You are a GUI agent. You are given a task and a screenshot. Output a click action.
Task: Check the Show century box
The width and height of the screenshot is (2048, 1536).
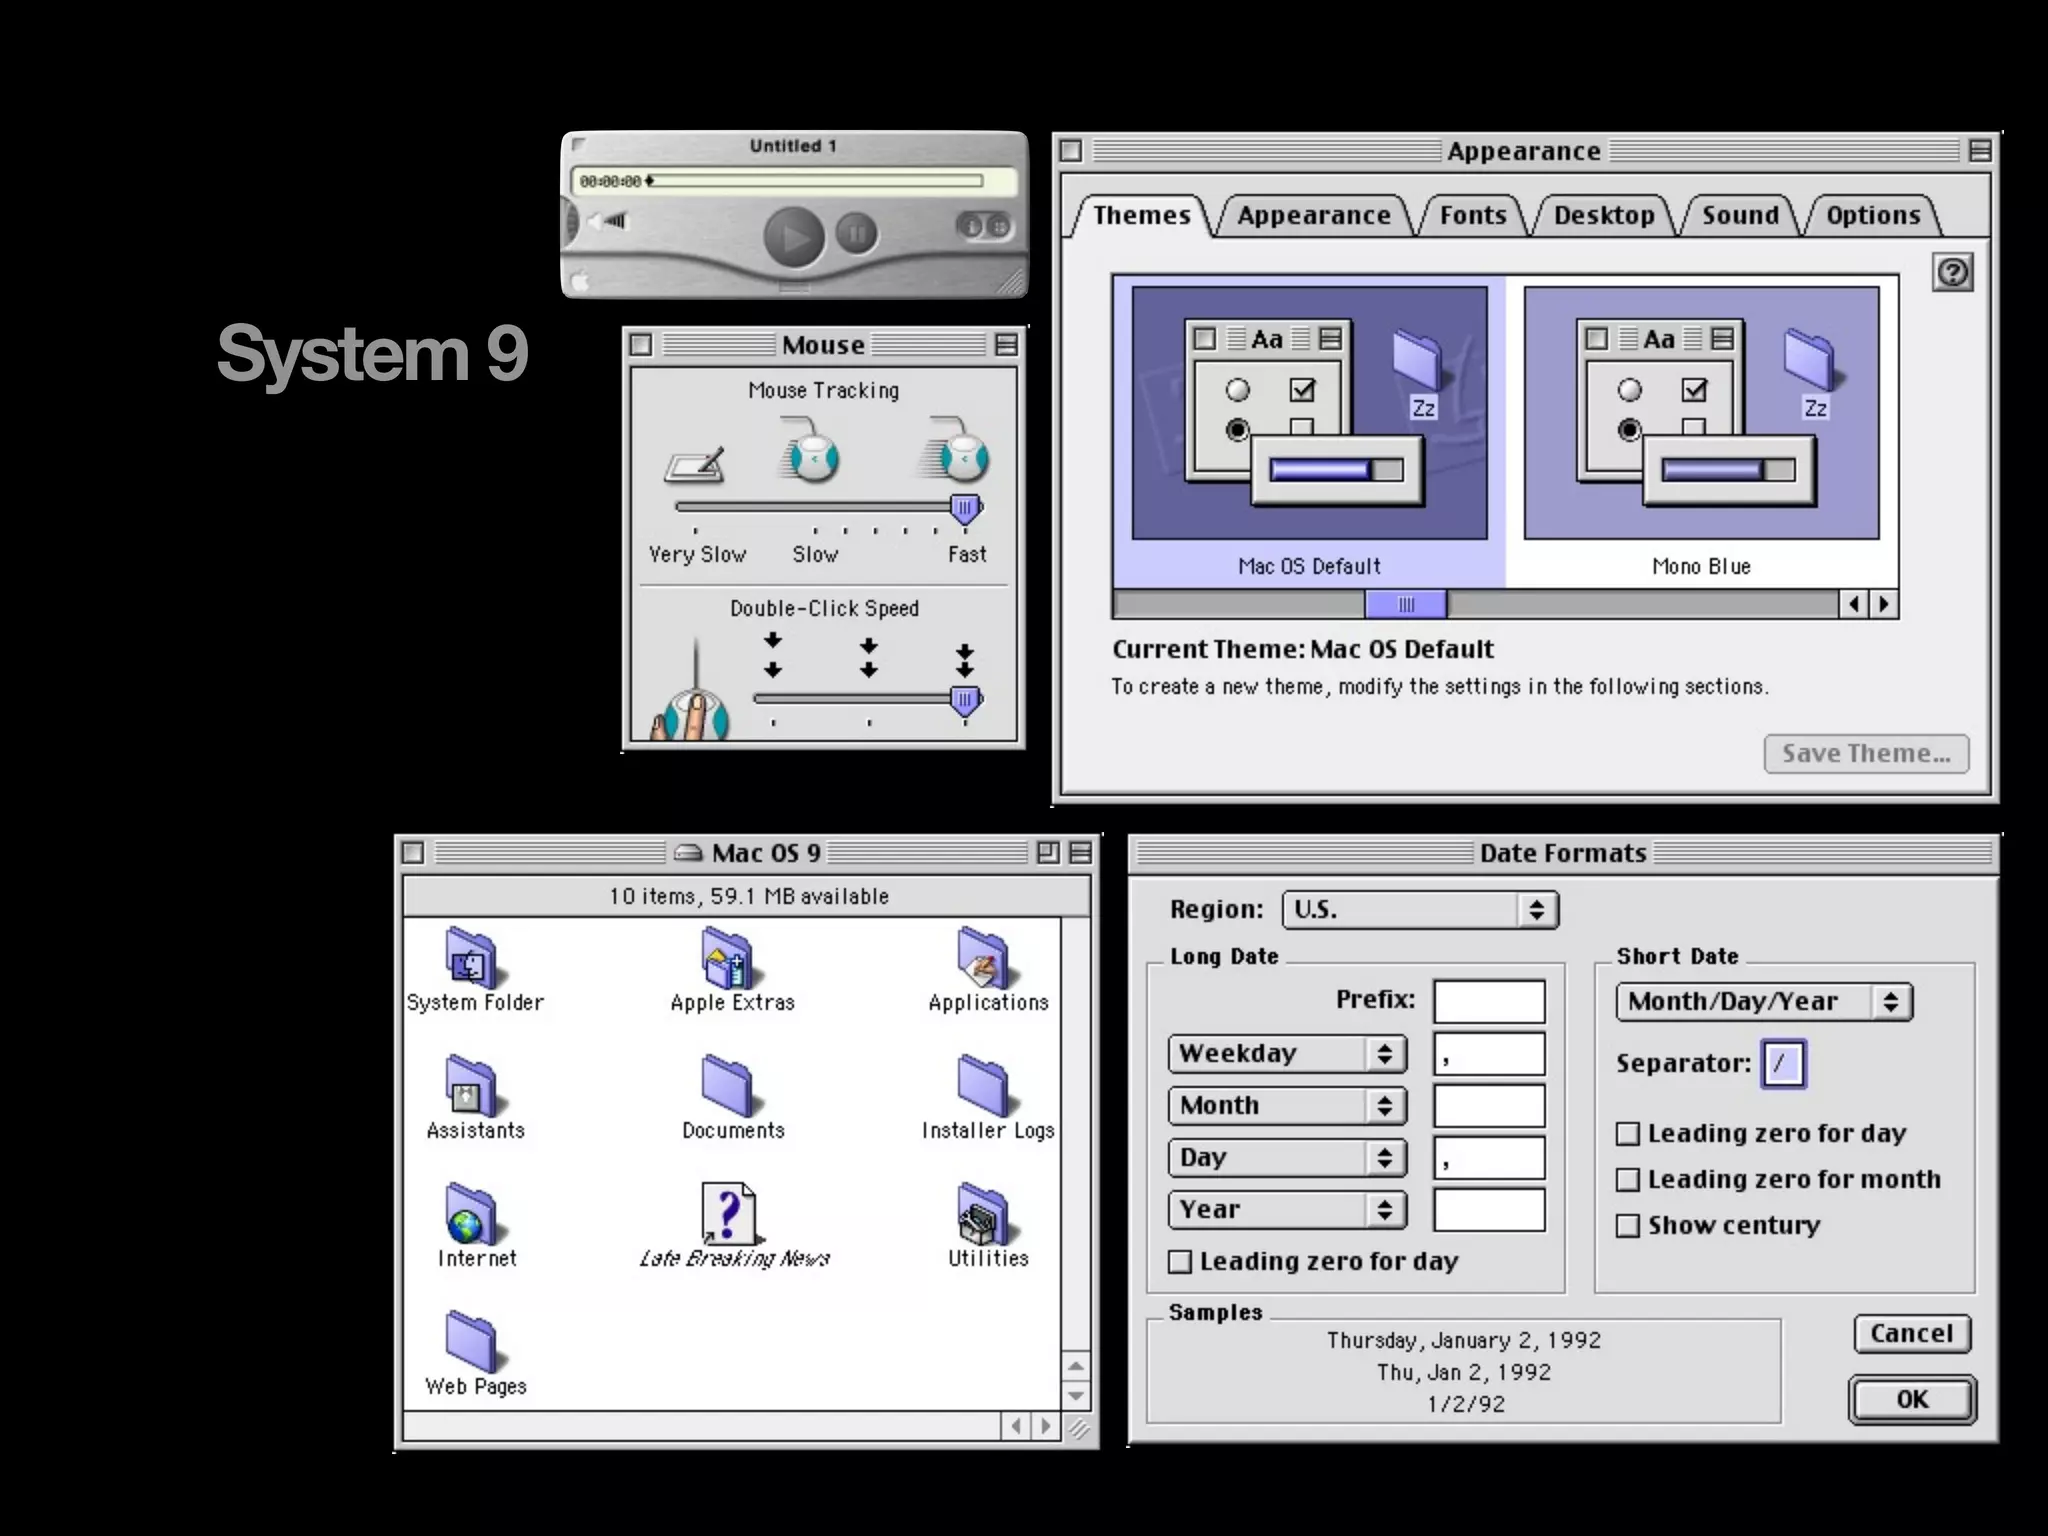(x=1628, y=1226)
